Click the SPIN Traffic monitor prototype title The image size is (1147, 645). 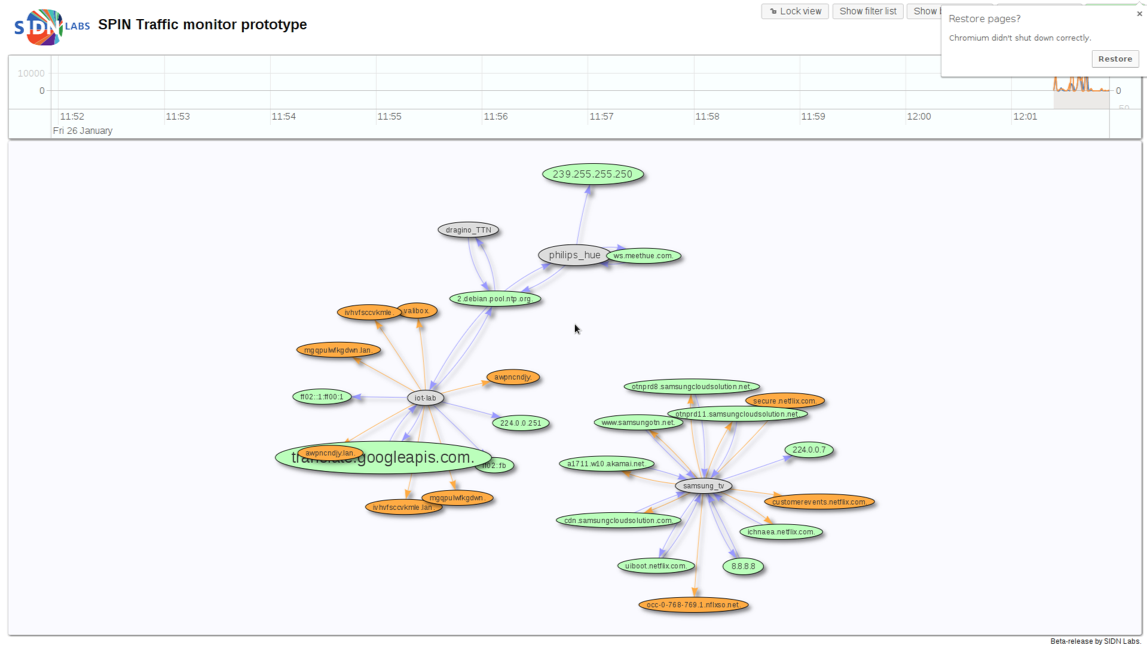203,24
